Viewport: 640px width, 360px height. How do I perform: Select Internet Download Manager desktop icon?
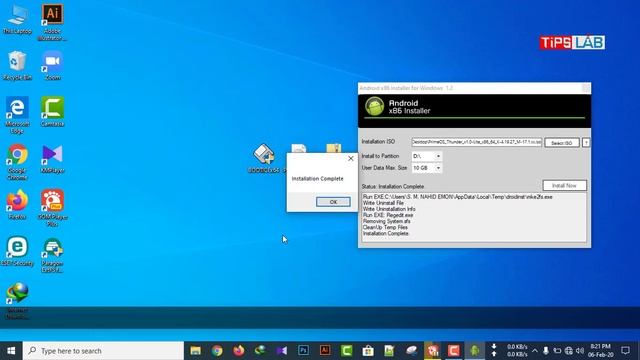coord(17,301)
